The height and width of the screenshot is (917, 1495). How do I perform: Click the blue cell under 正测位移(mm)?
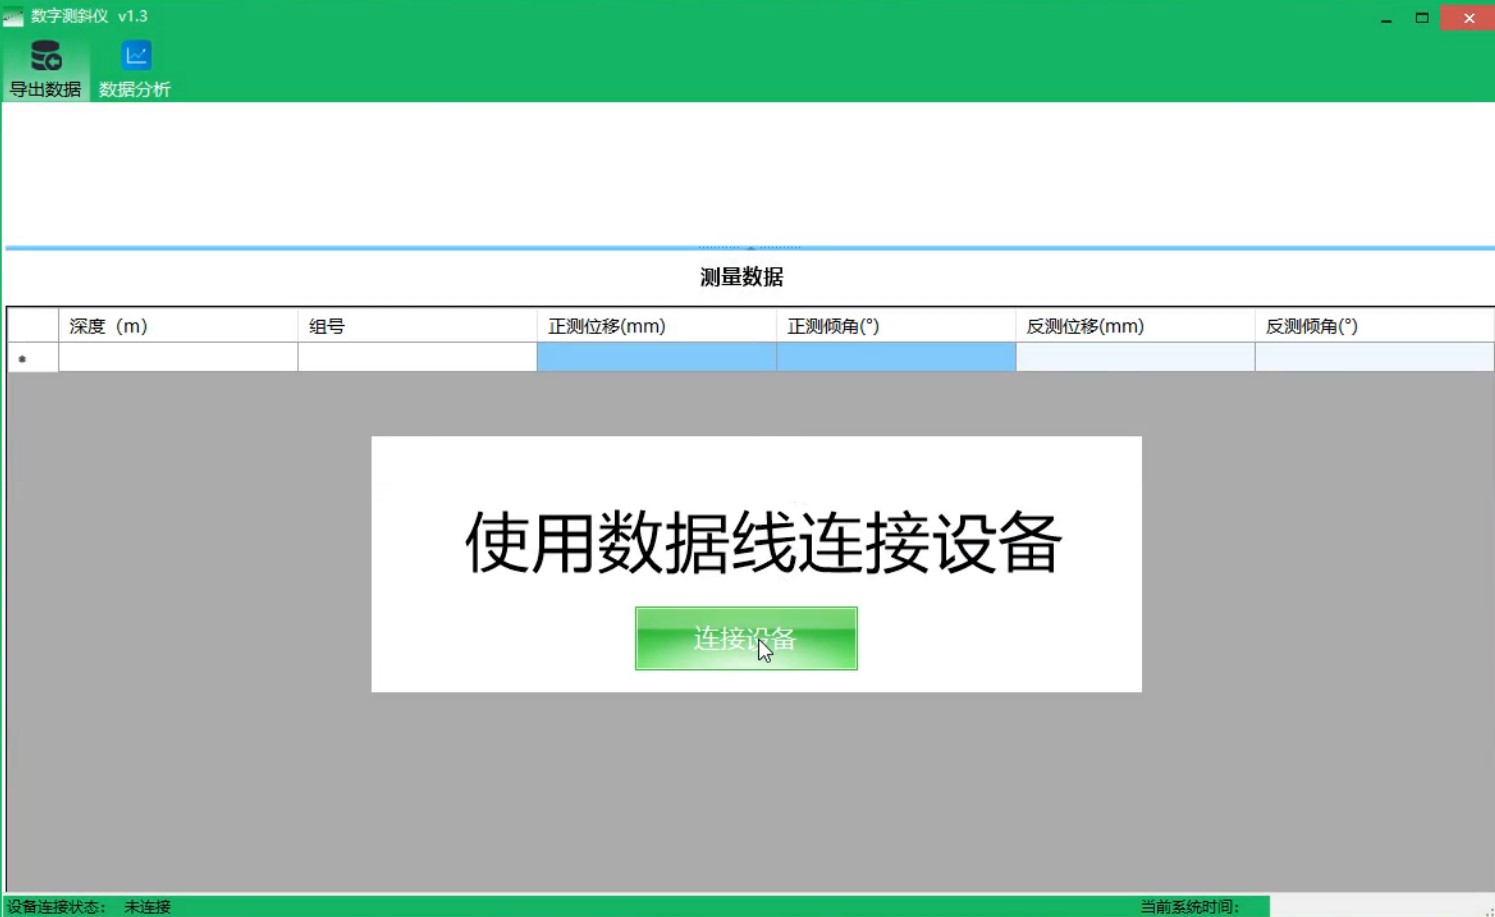[x=656, y=358]
